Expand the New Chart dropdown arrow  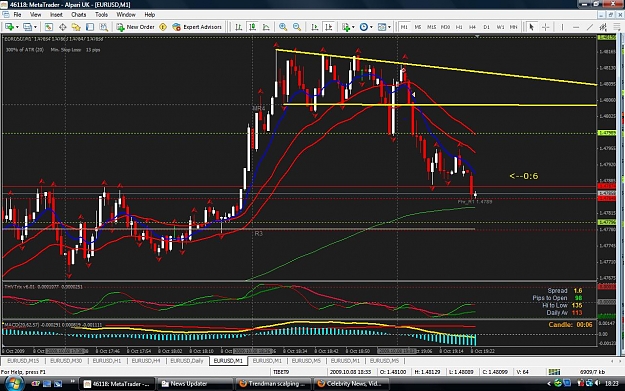[x=17, y=27]
